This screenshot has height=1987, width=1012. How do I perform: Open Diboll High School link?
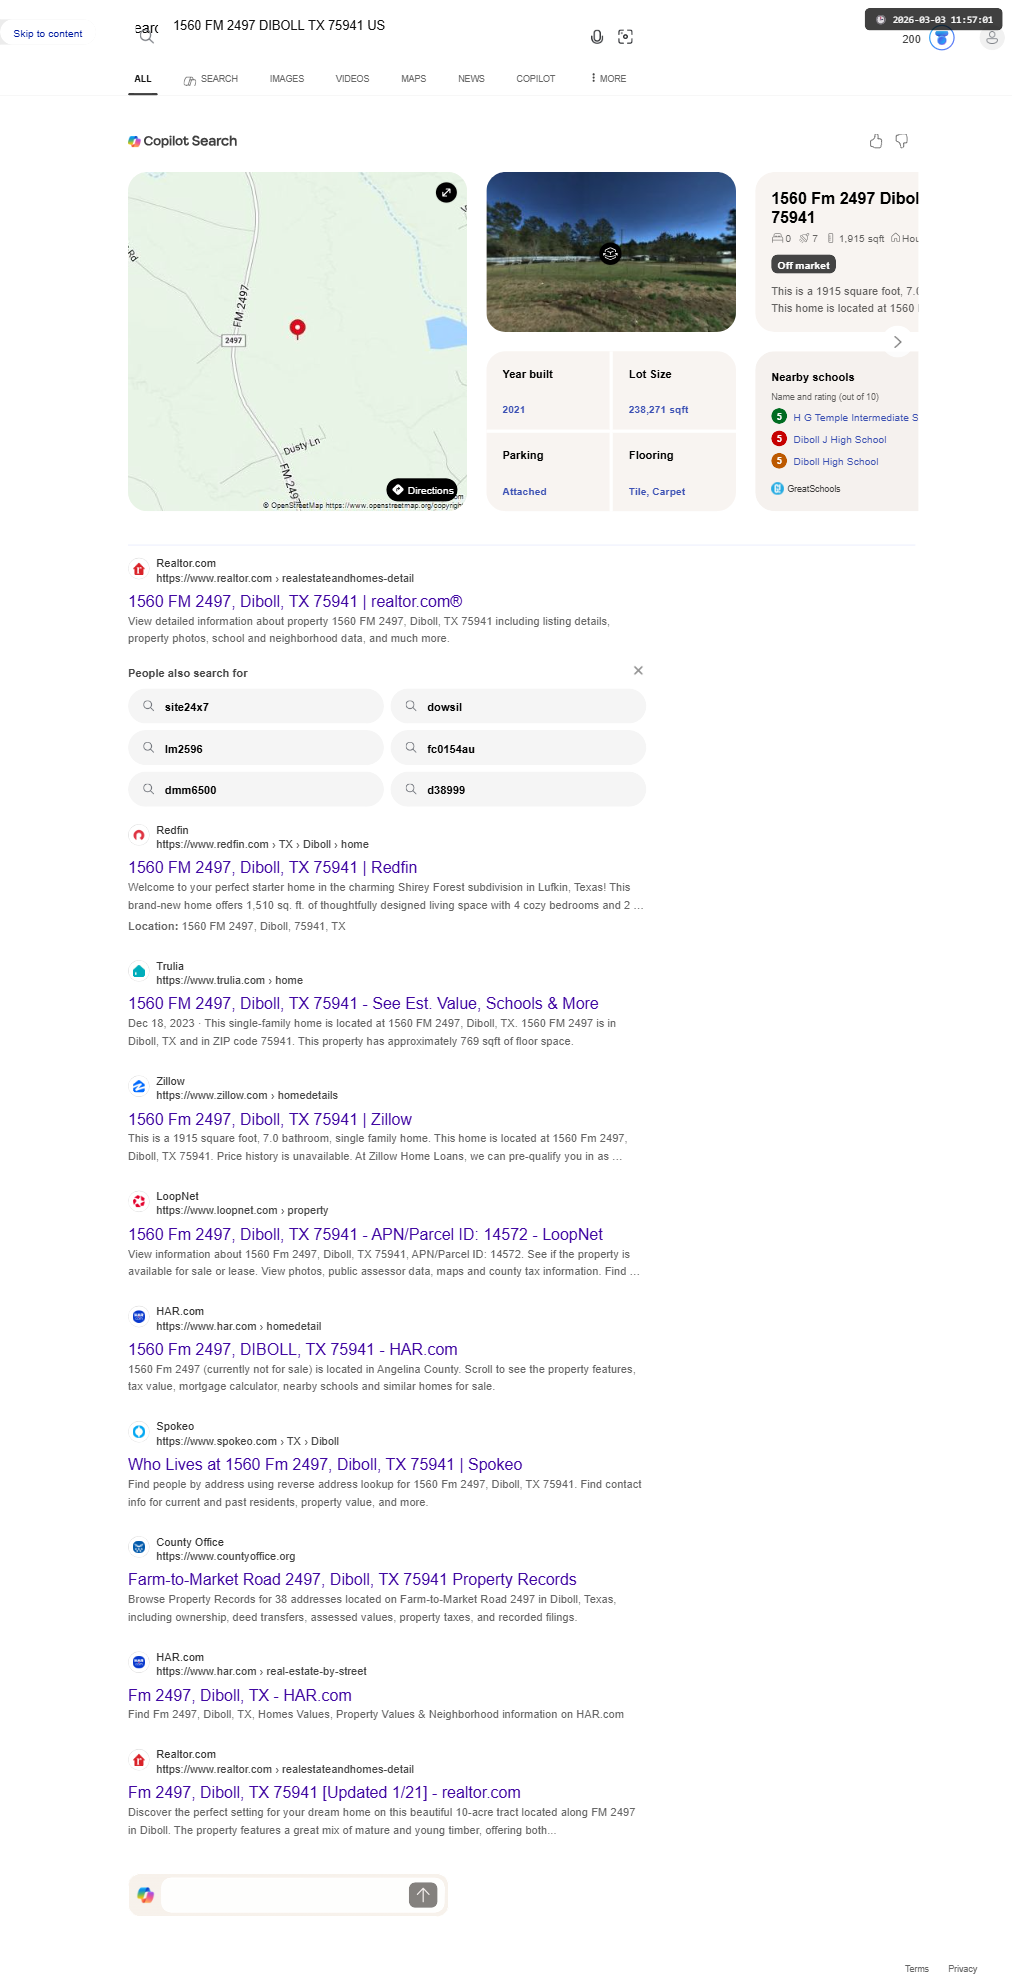(836, 462)
